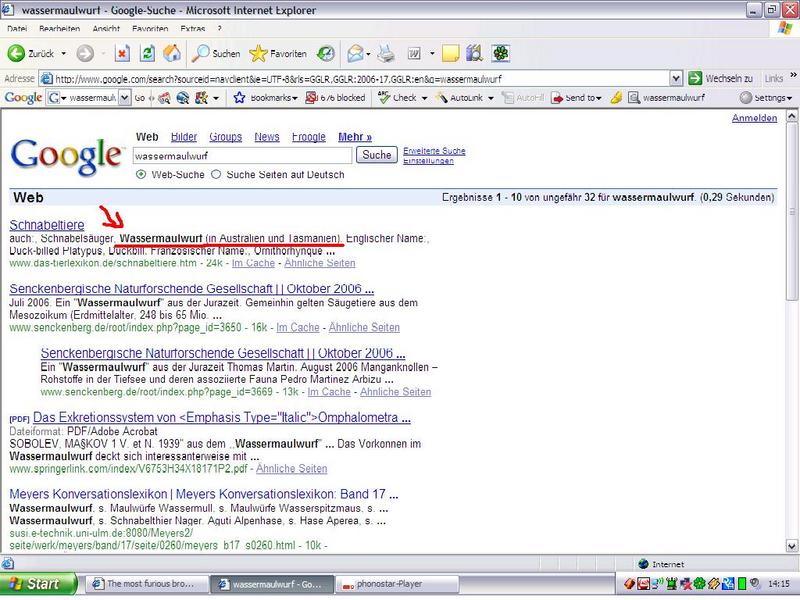Expand the Links toolbar chevron
800x600 pixels.
[x=793, y=76]
